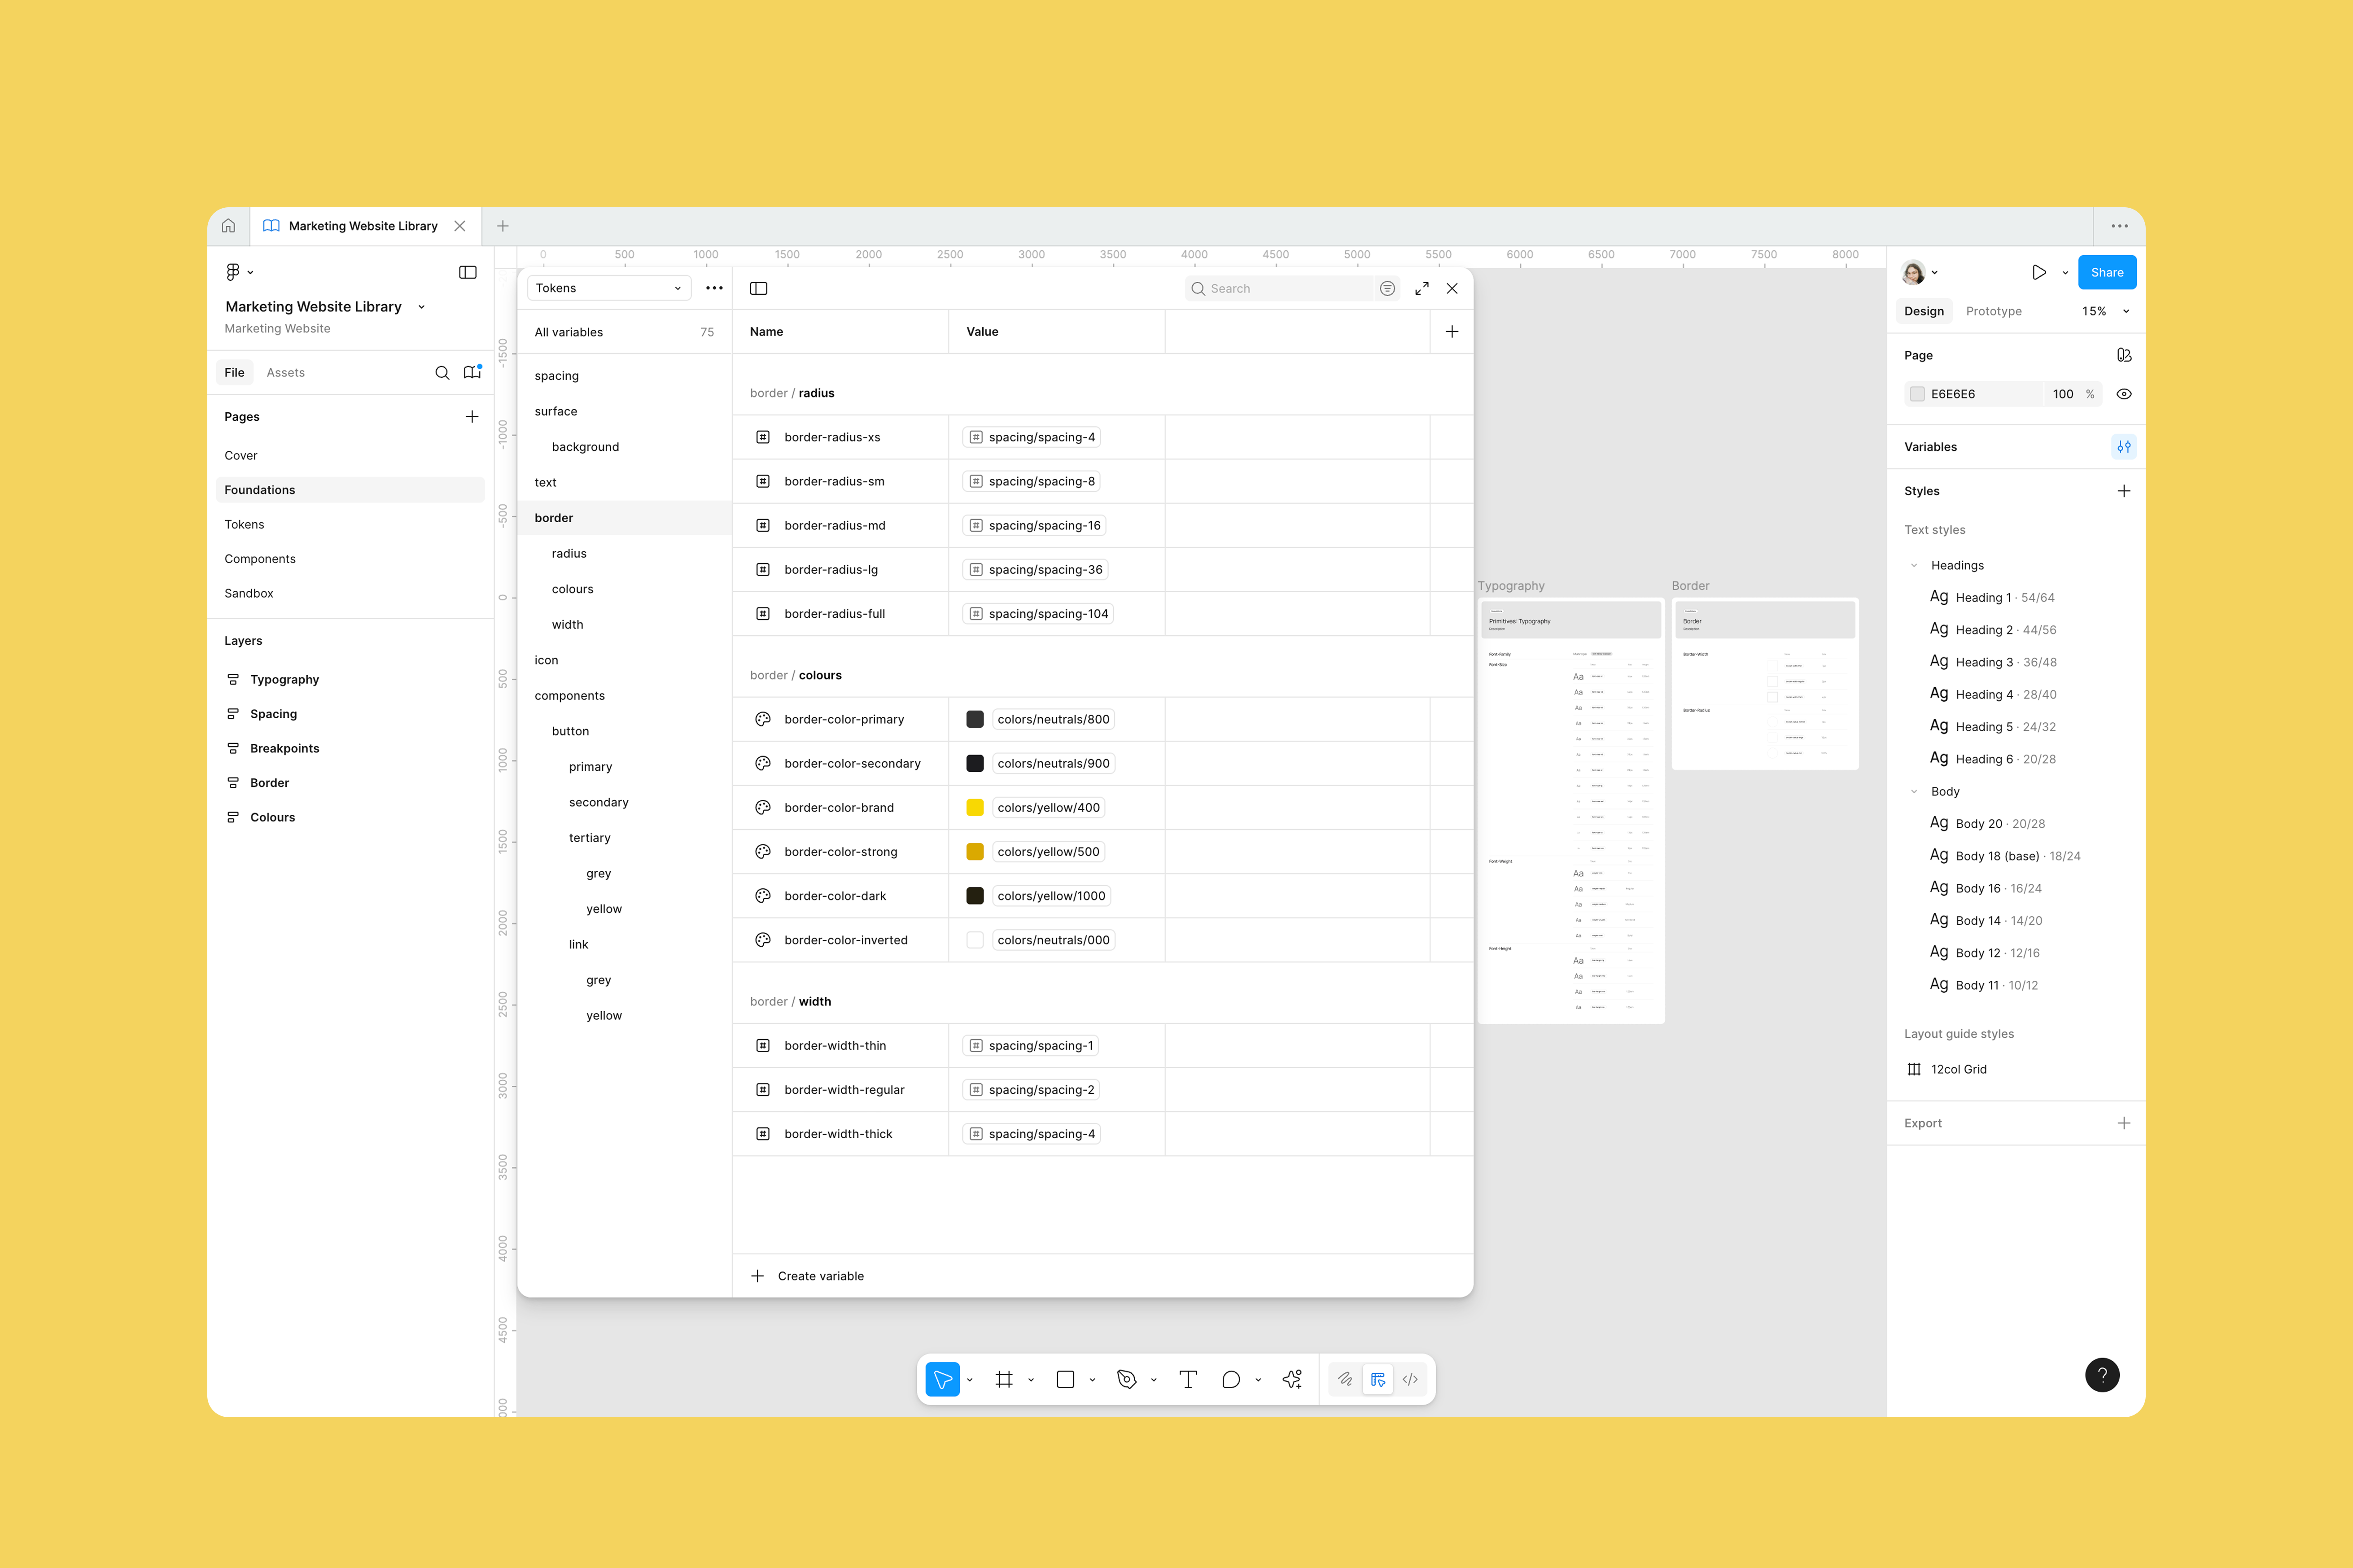Open the page color variable icon
Screen dimensions: 2353x1568
point(2124,355)
